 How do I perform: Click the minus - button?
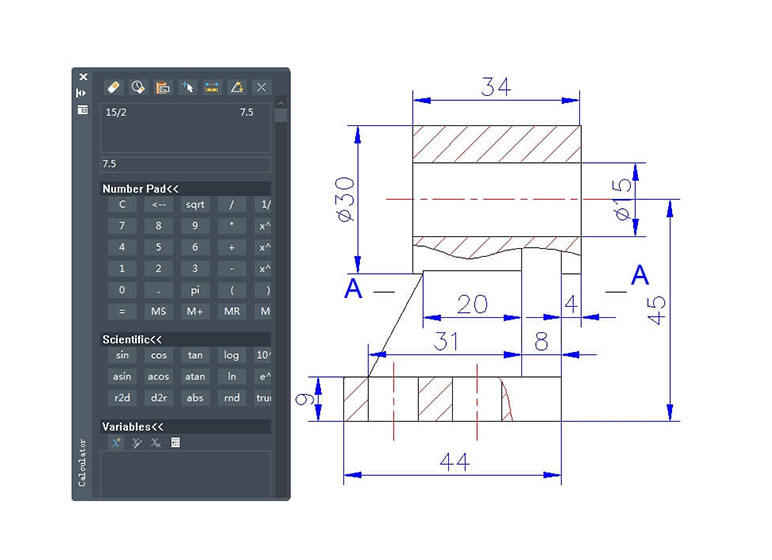point(231,268)
